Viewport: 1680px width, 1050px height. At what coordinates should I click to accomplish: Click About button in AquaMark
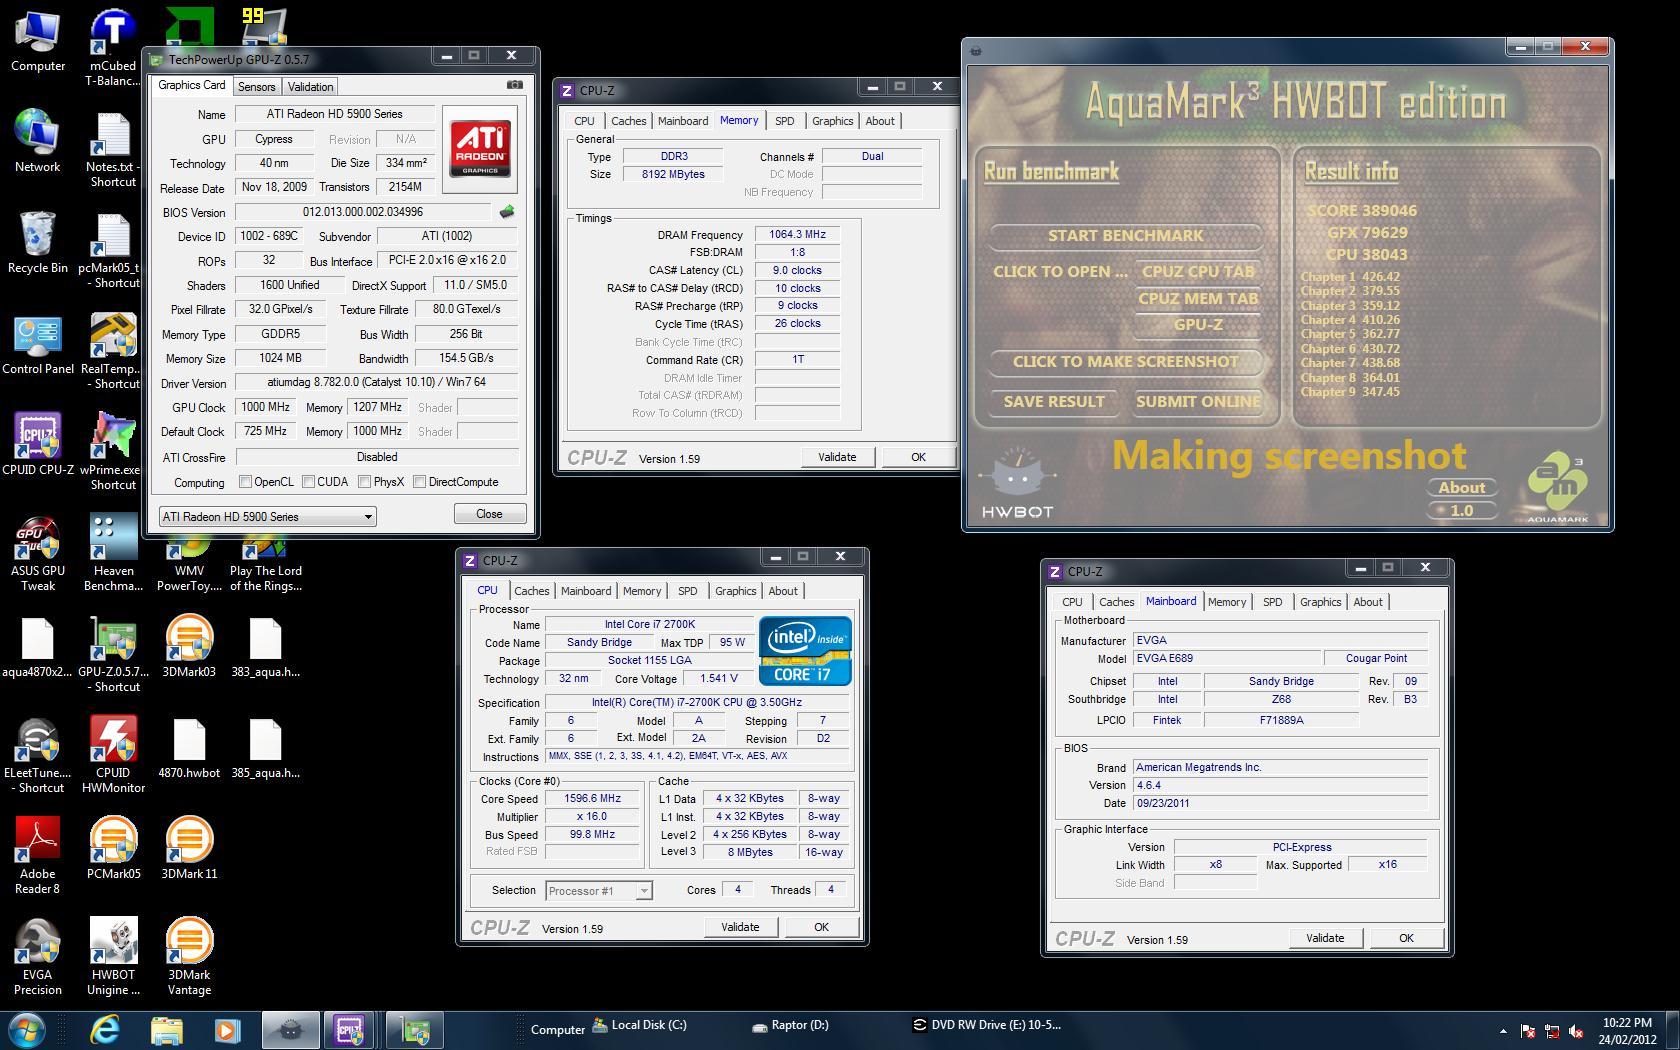click(x=1461, y=488)
